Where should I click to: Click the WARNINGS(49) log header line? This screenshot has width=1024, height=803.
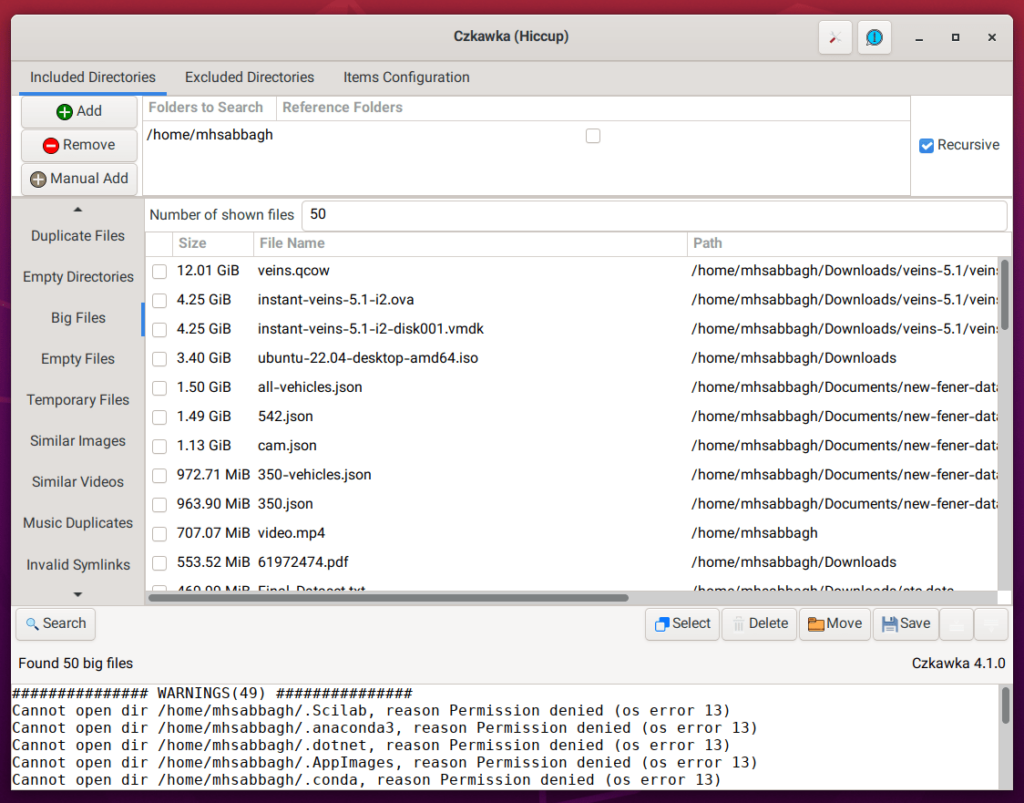tap(212, 693)
